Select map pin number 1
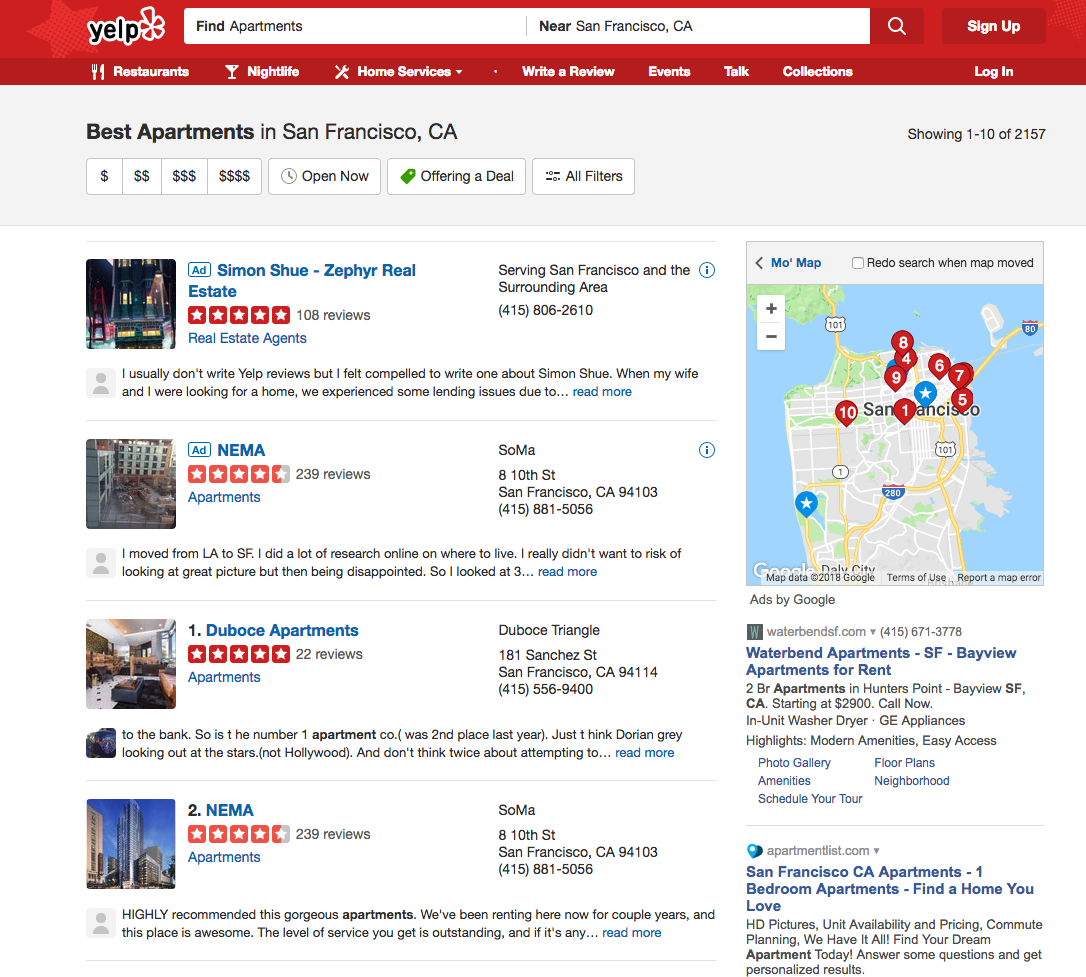 click(x=905, y=411)
